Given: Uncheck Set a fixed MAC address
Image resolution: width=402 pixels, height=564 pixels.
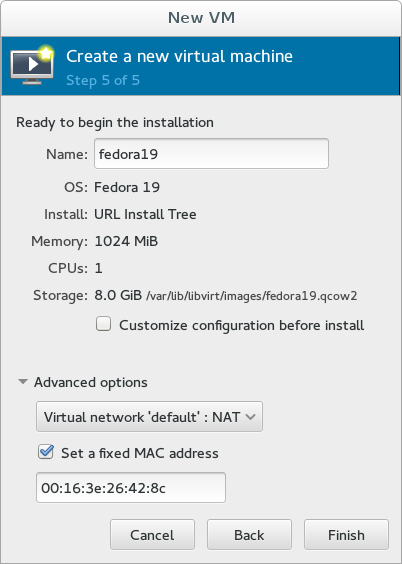Looking at the screenshot, I should point(46,452).
